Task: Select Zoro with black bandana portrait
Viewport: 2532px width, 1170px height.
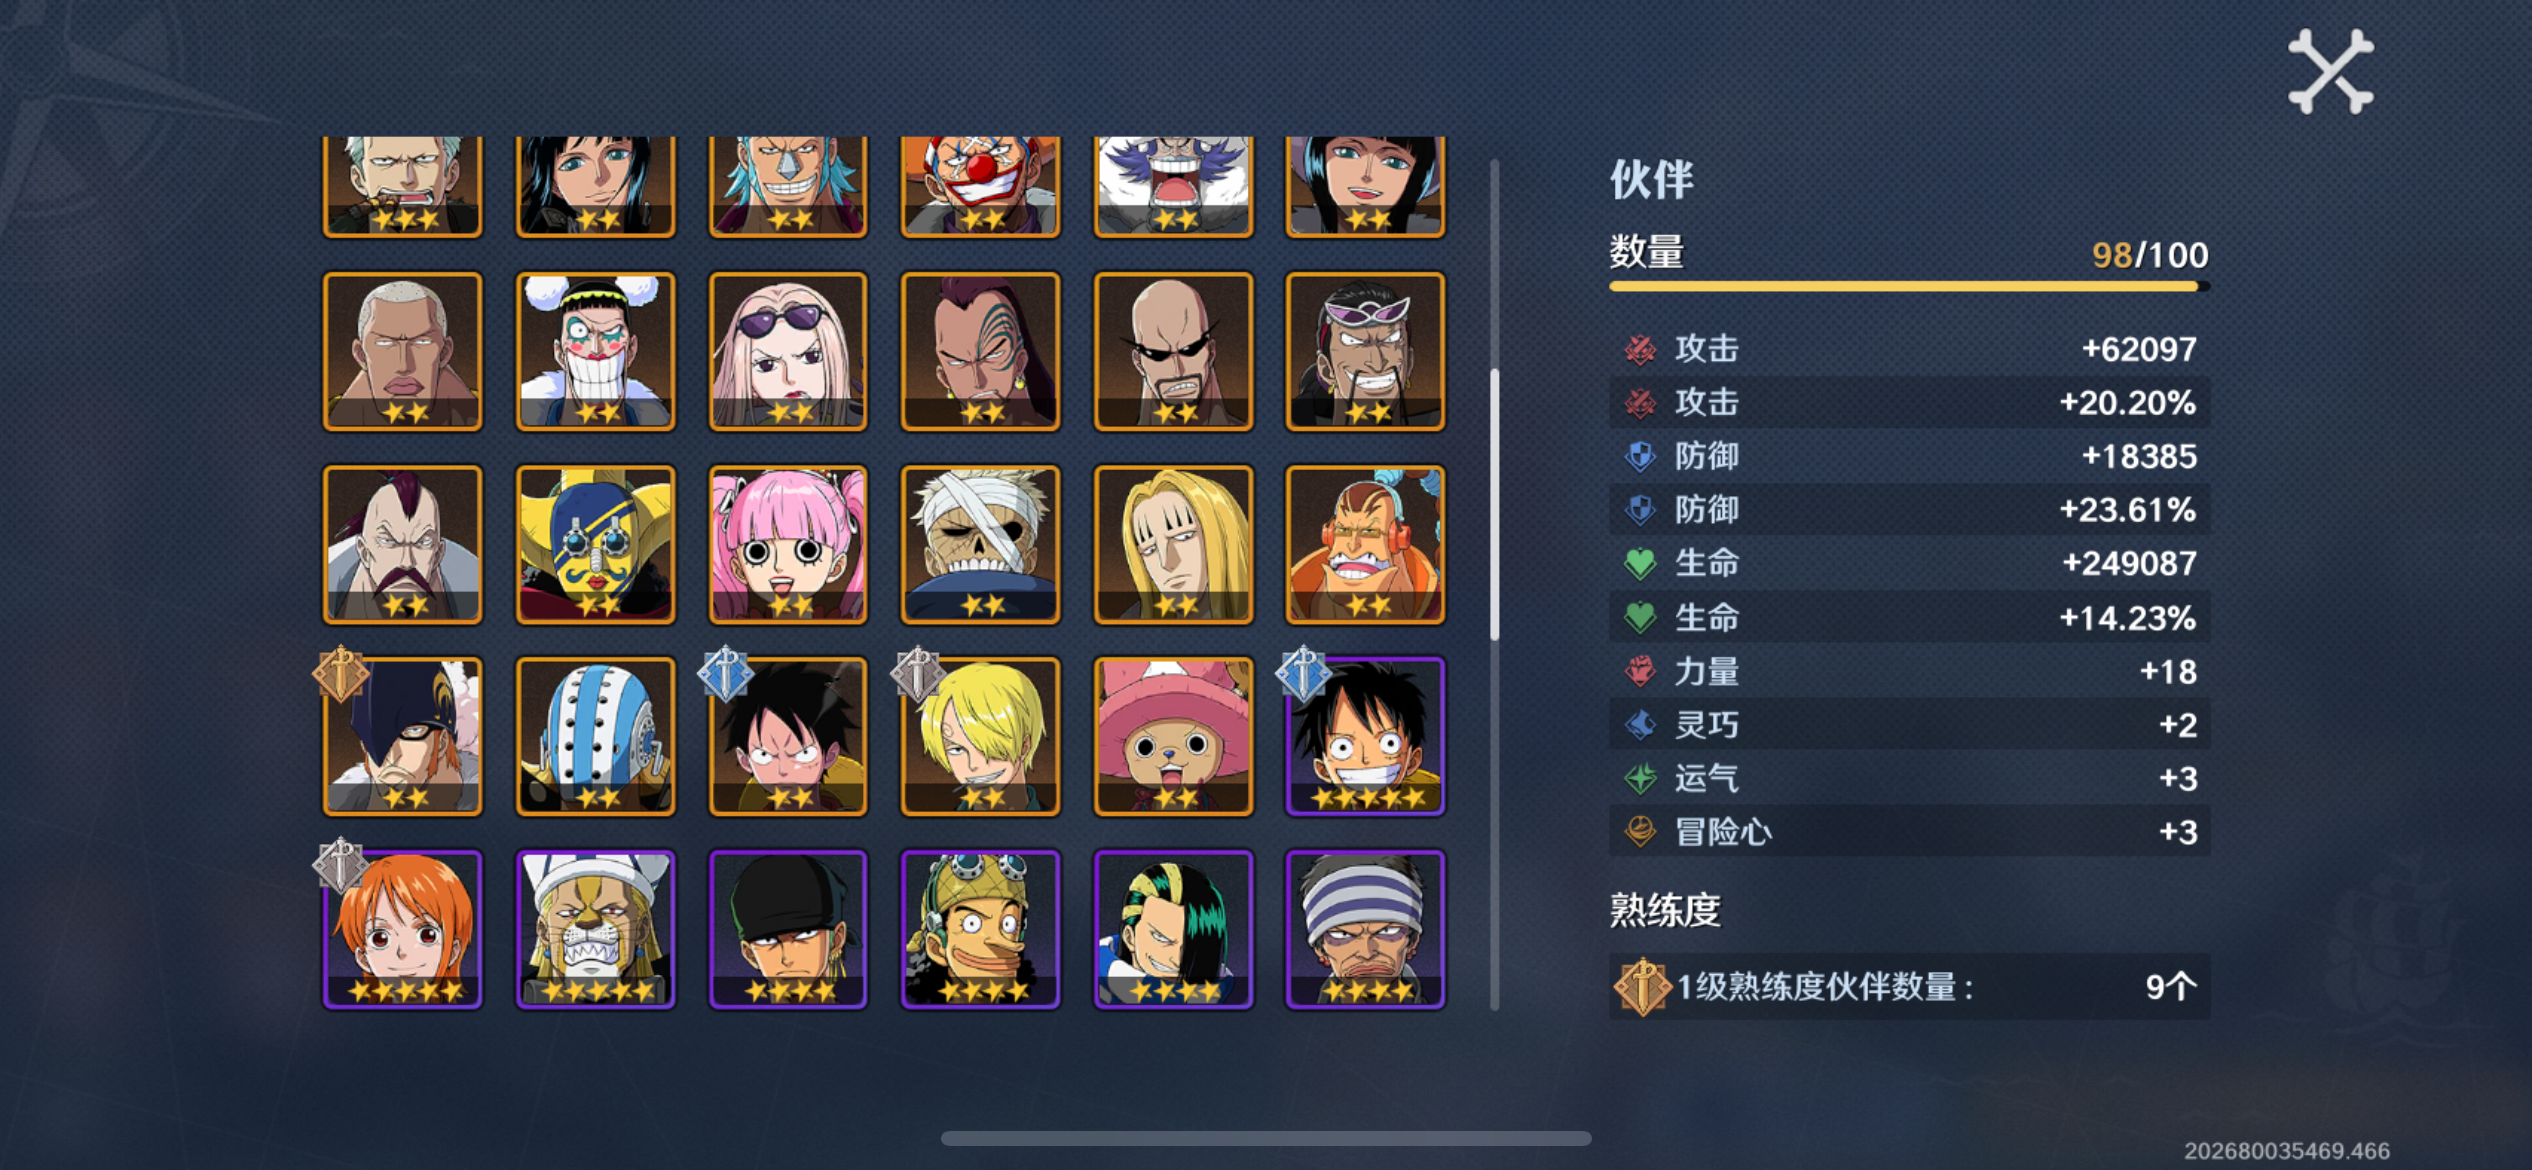Action: coord(788,929)
